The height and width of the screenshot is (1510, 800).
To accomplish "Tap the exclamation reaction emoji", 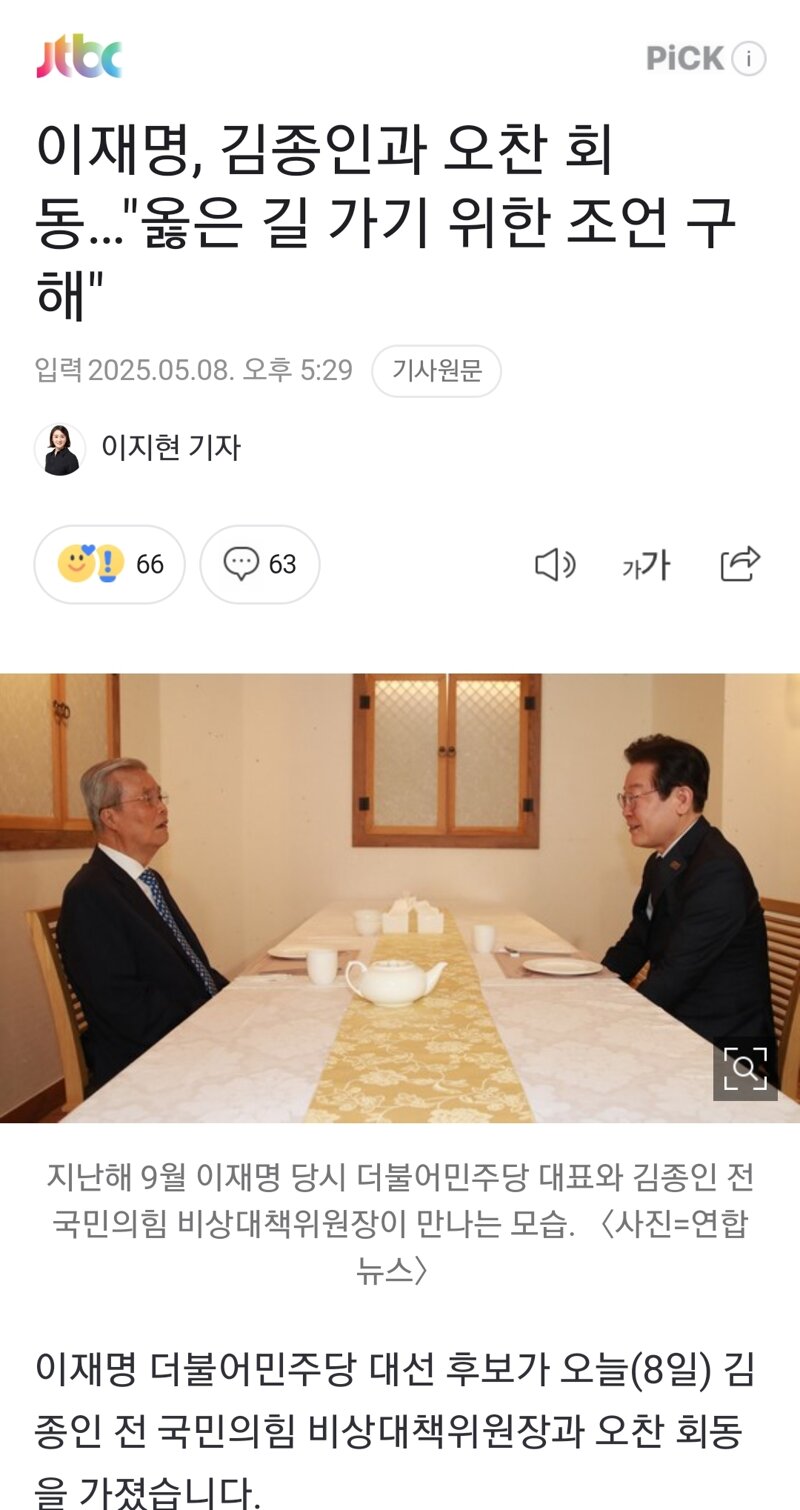I will (109, 564).
